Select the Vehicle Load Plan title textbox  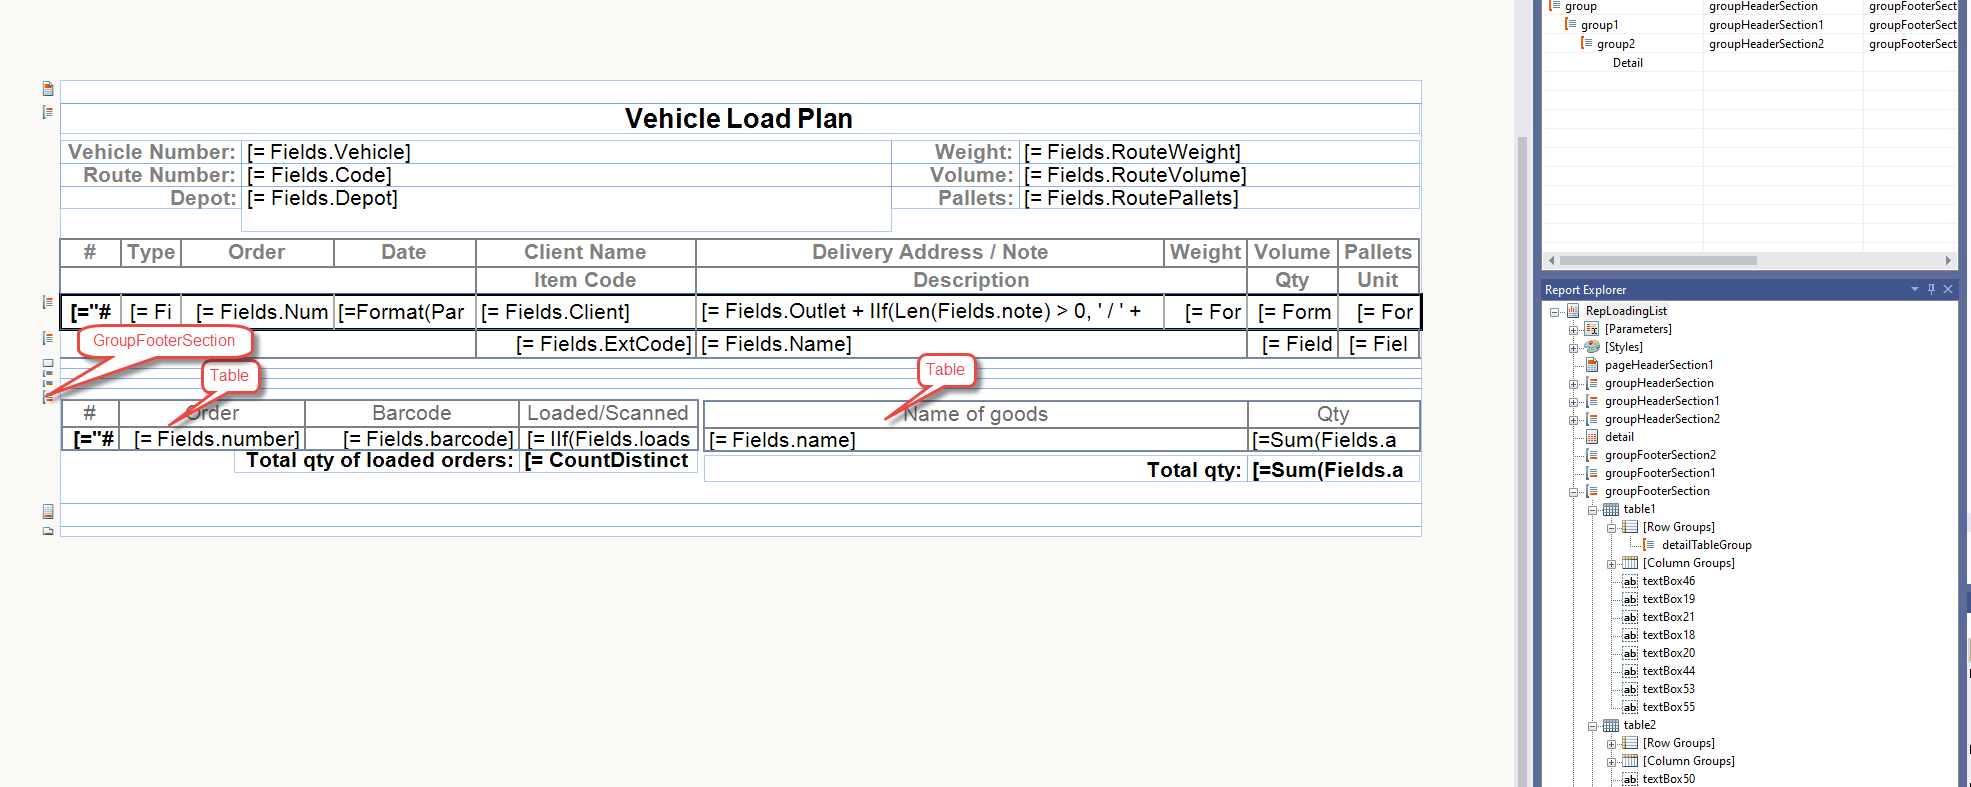[739, 118]
